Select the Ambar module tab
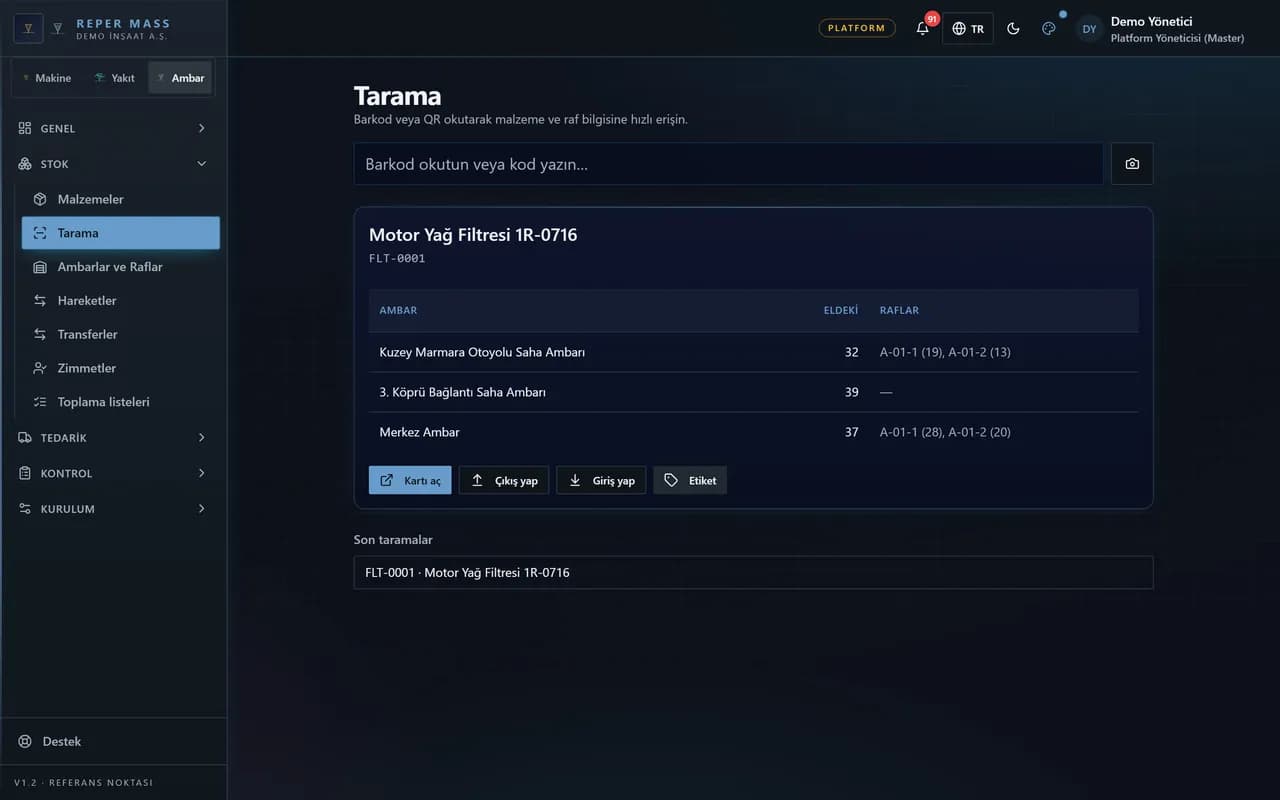 (180, 78)
